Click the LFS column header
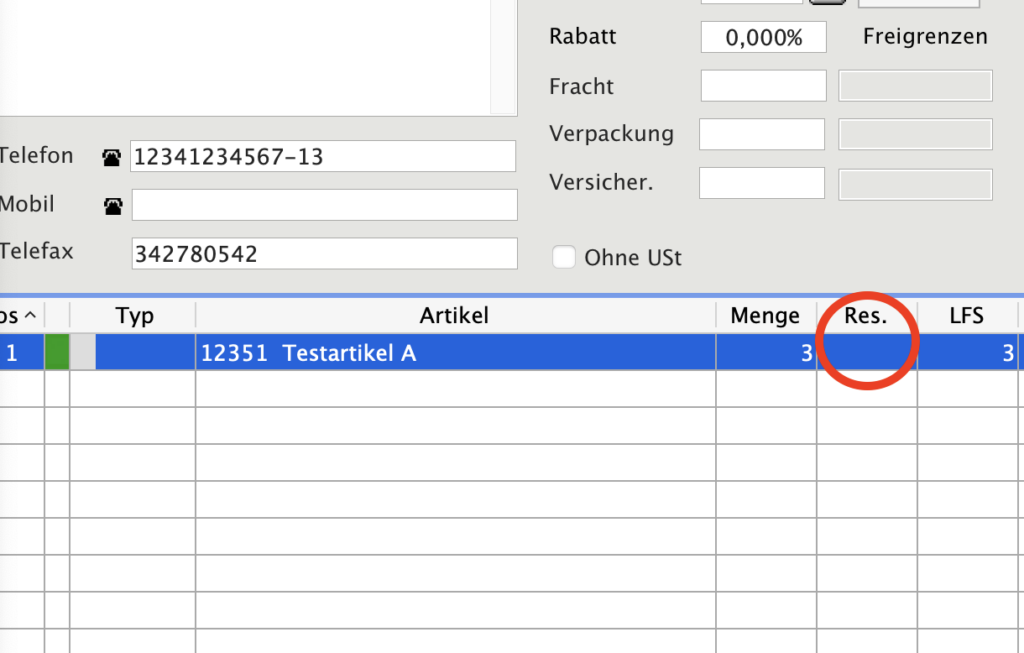The height and width of the screenshot is (653, 1024). click(966, 316)
